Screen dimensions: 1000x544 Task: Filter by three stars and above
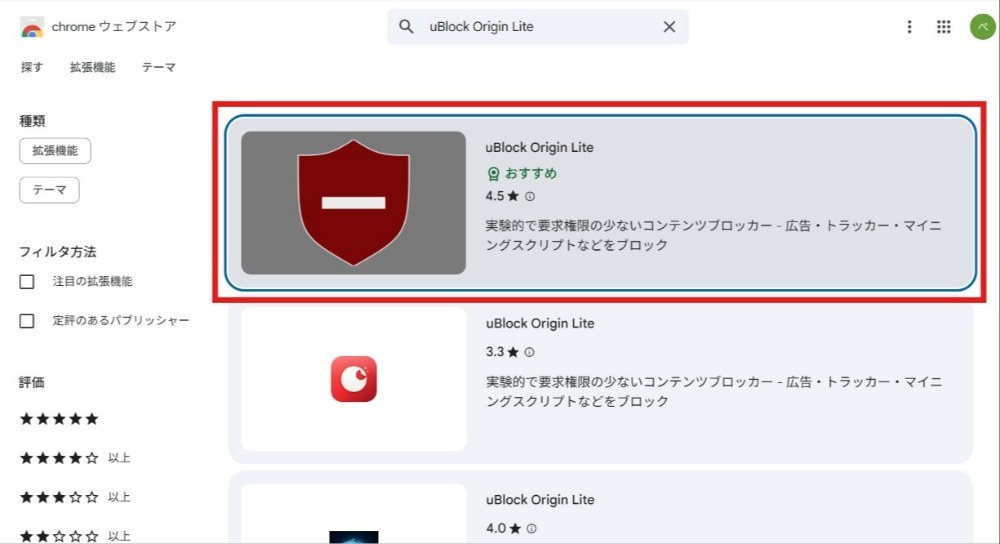coord(75,497)
